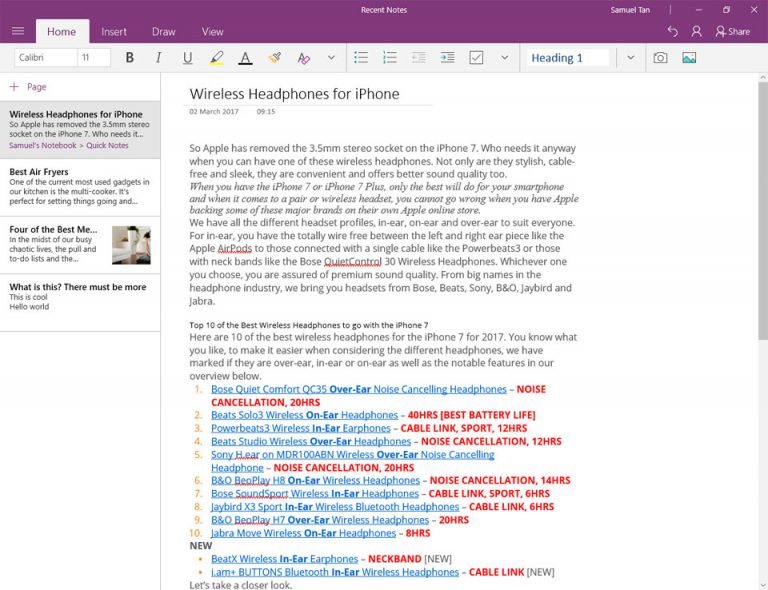This screenshot has height=590, width=768.
Task: Expand more paragraph options chevron
Action: tap(504, 58)
